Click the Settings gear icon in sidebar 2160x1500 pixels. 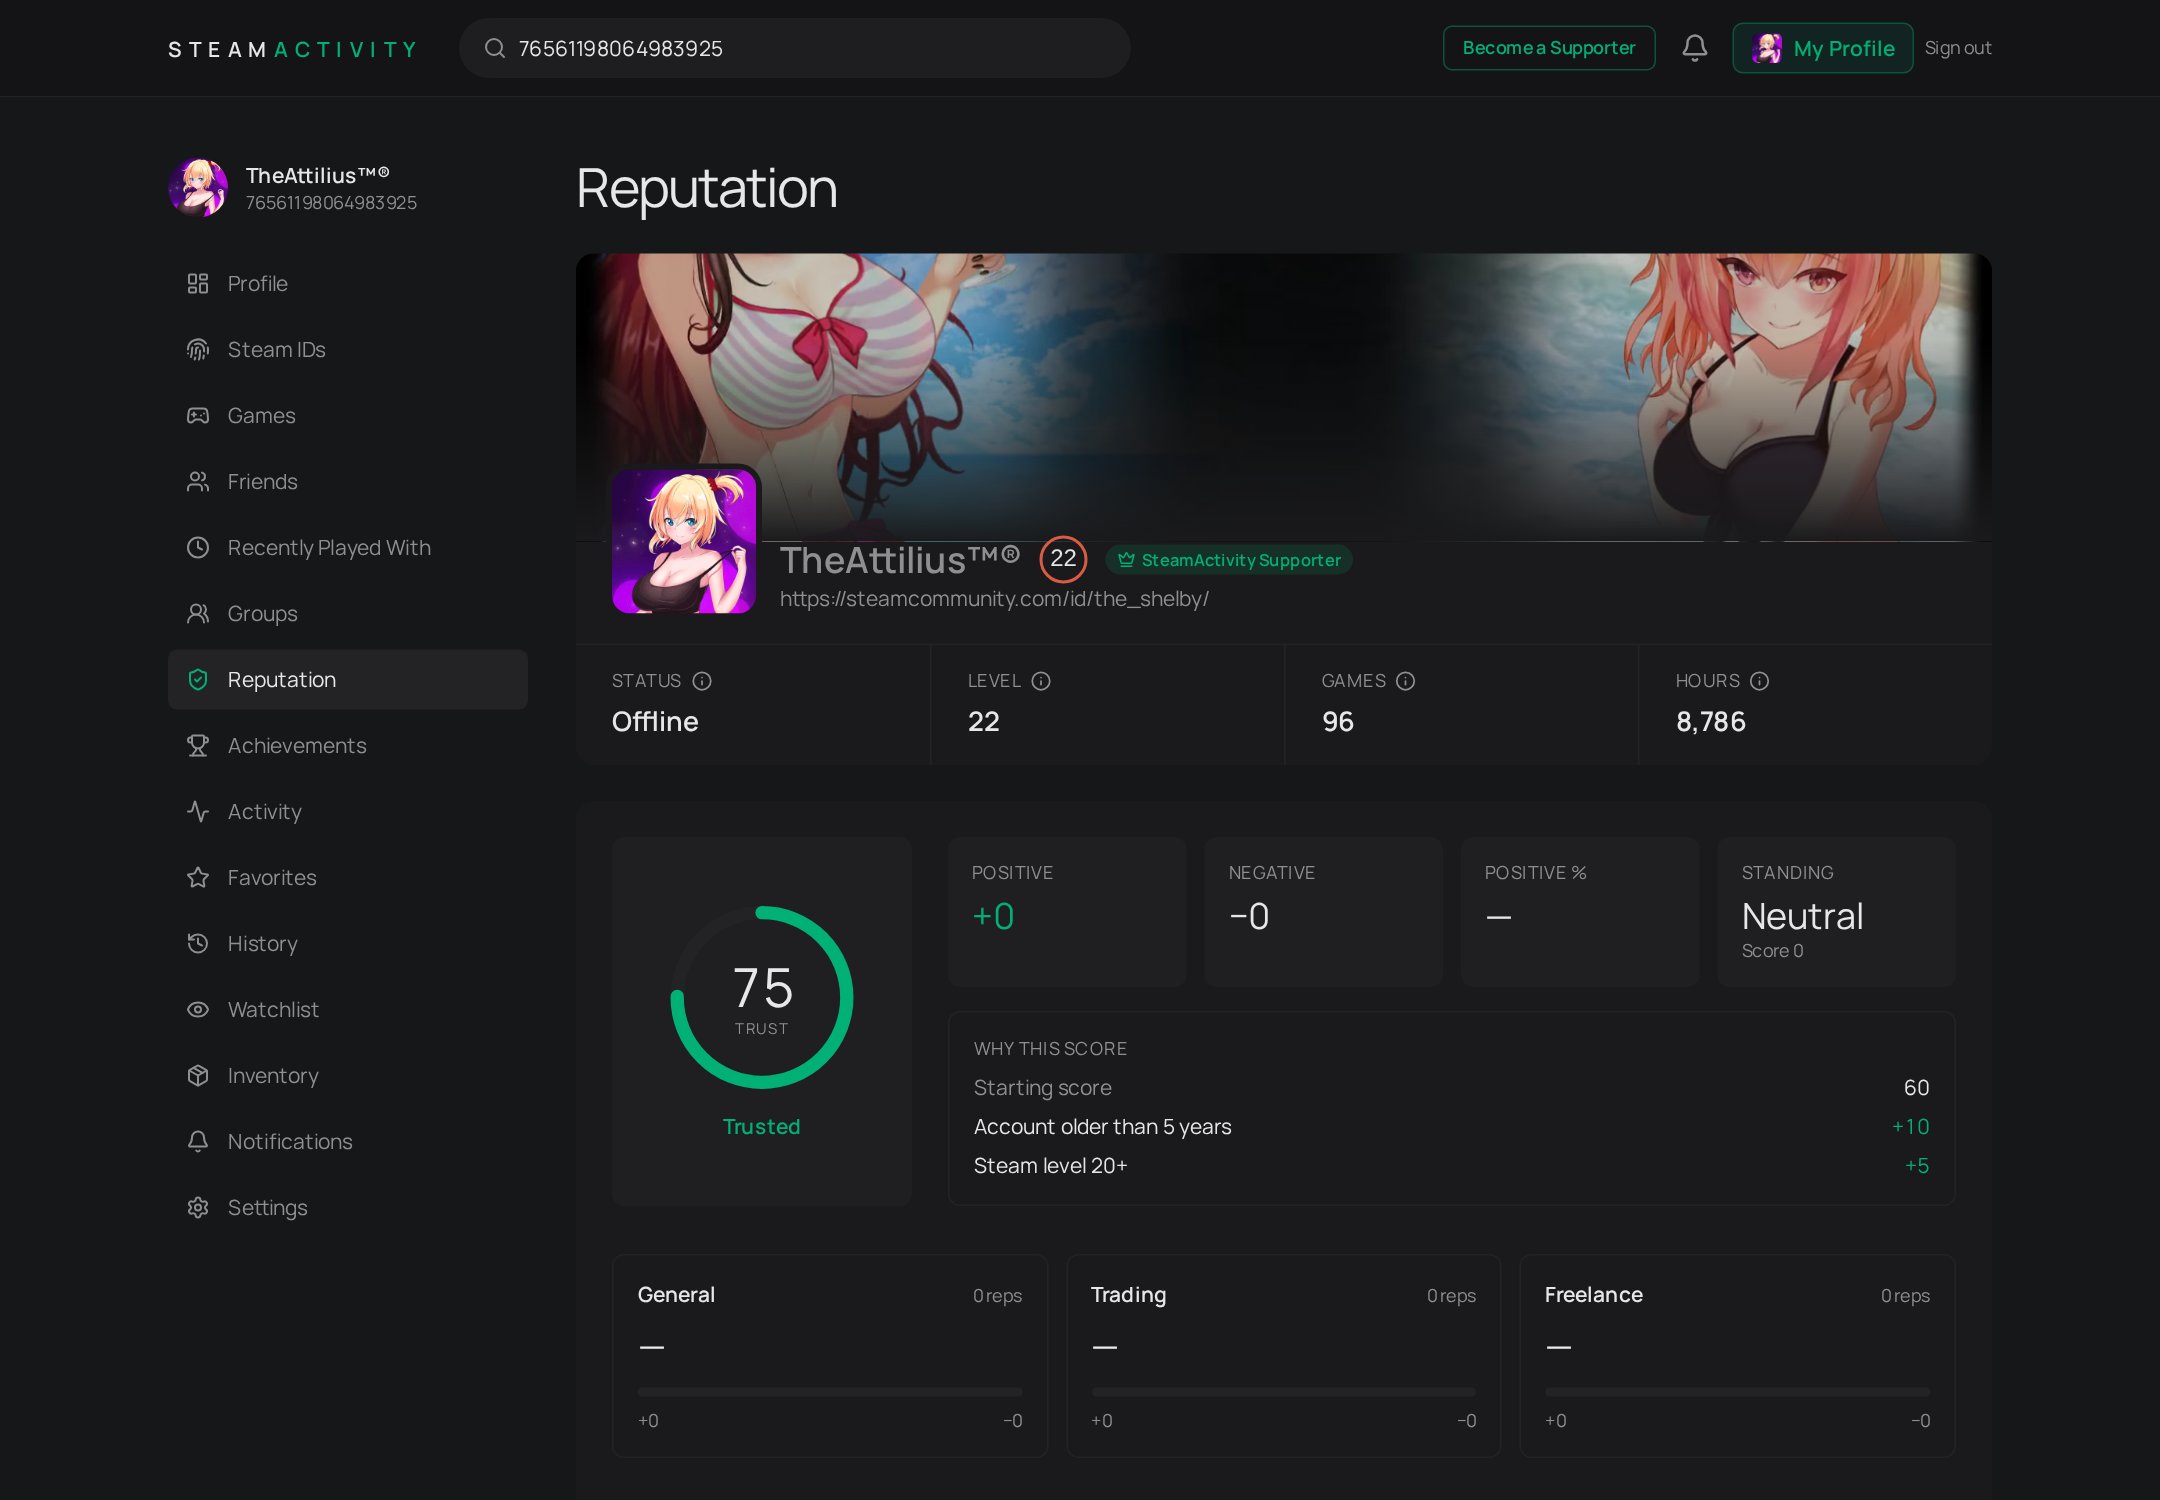point(198,1208)
